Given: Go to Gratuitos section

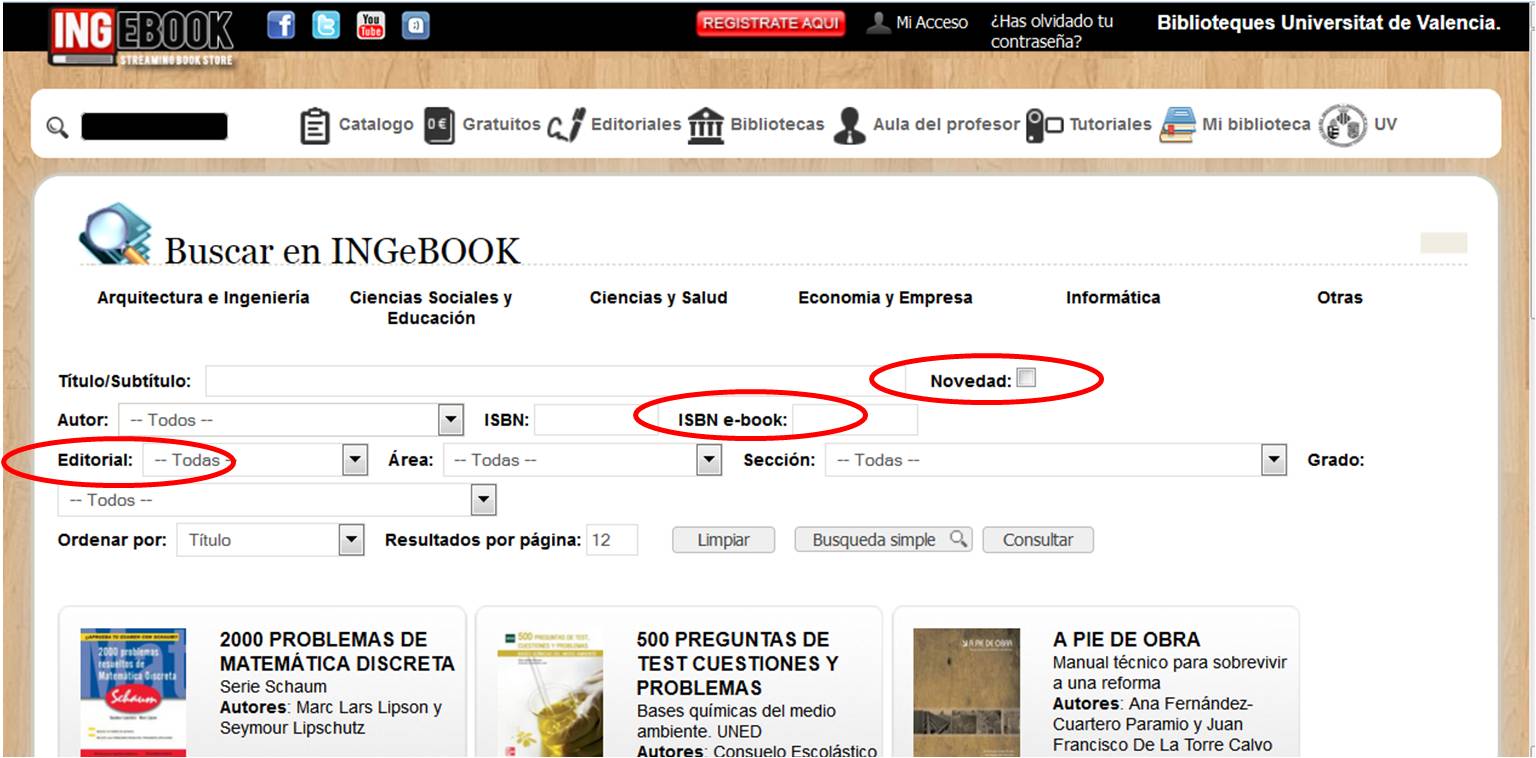Looking at the screenshot, I should (501, 125).
